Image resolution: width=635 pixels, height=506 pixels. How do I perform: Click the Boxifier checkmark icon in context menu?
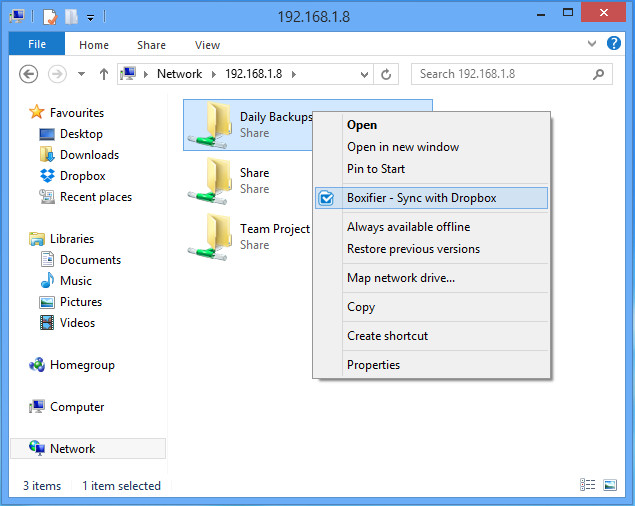click(x=326, y=198)
